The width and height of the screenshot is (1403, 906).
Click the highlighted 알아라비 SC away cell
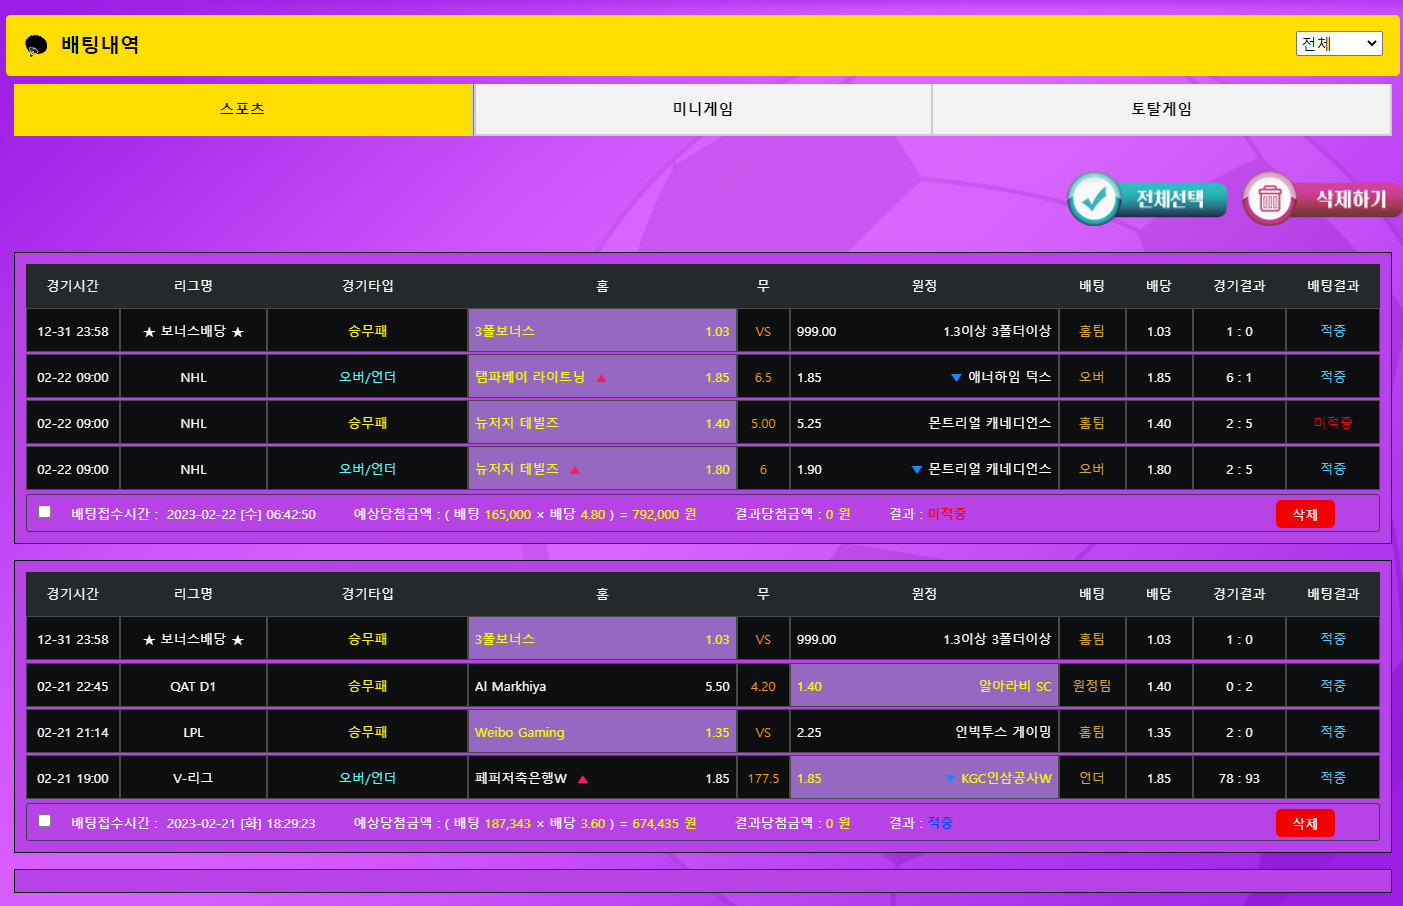coord(923,686)
